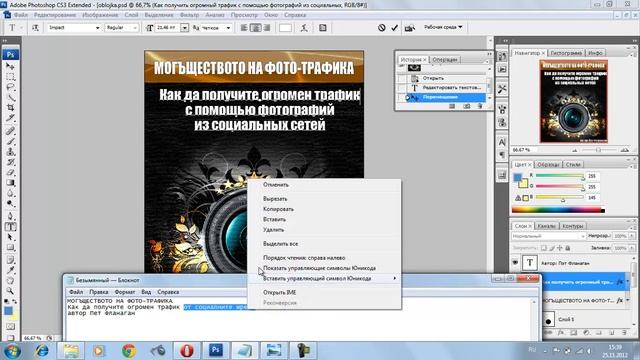Select the Lasso tool
The height and width of the screenshot is (360, 640).
11,87
